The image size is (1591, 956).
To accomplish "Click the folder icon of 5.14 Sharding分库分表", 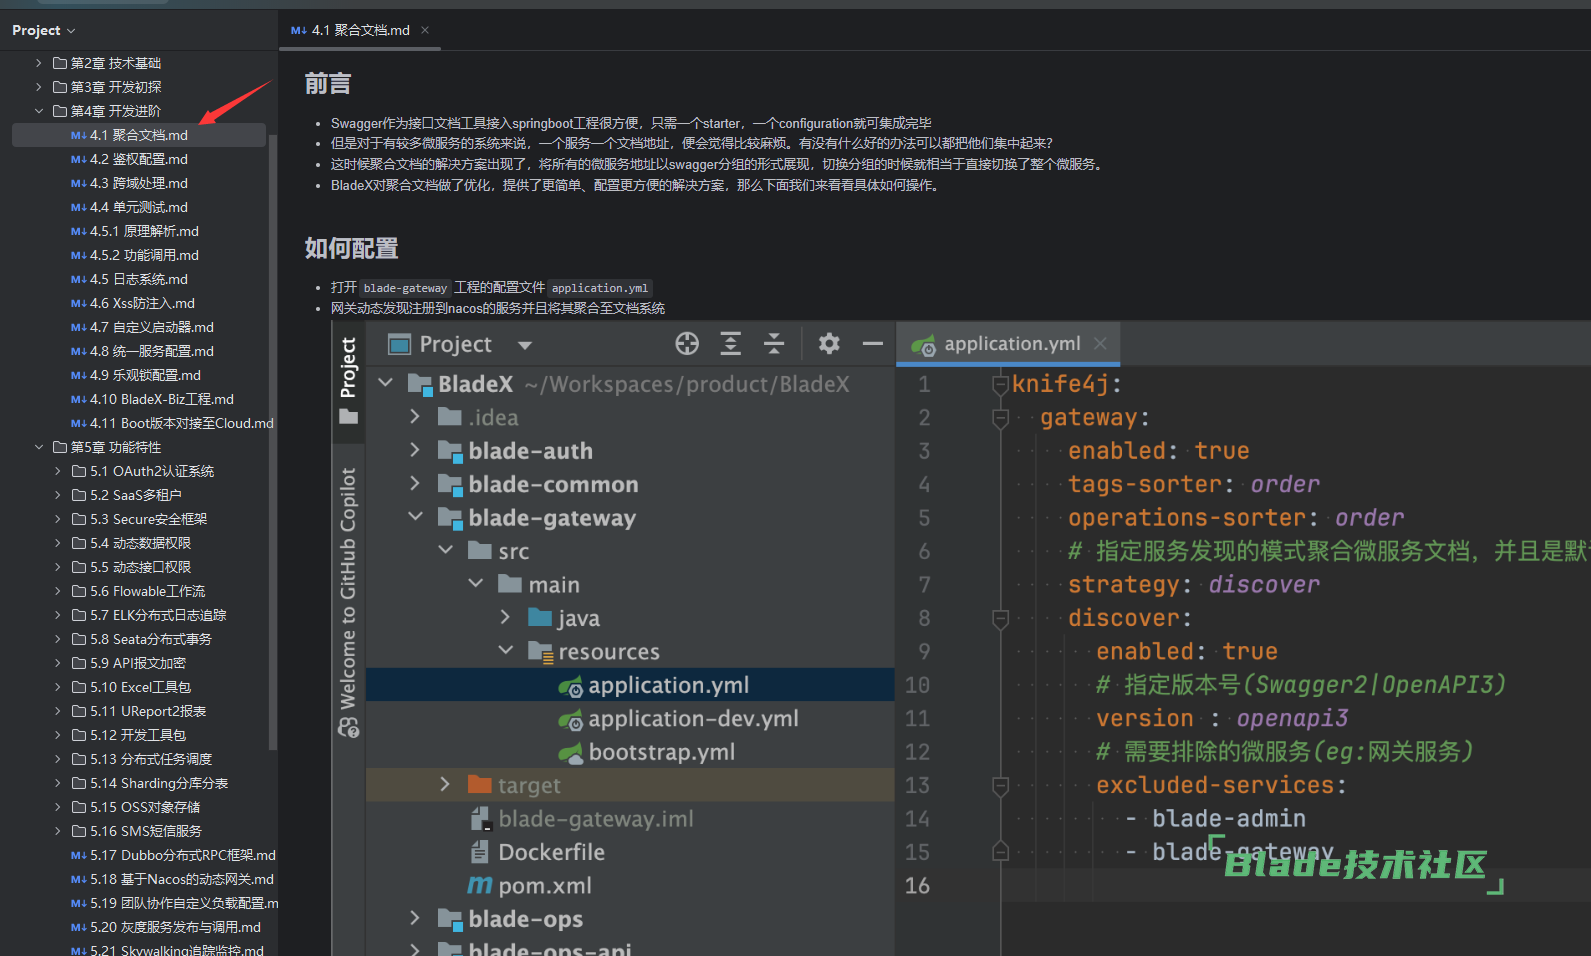I will click(79, 783).
